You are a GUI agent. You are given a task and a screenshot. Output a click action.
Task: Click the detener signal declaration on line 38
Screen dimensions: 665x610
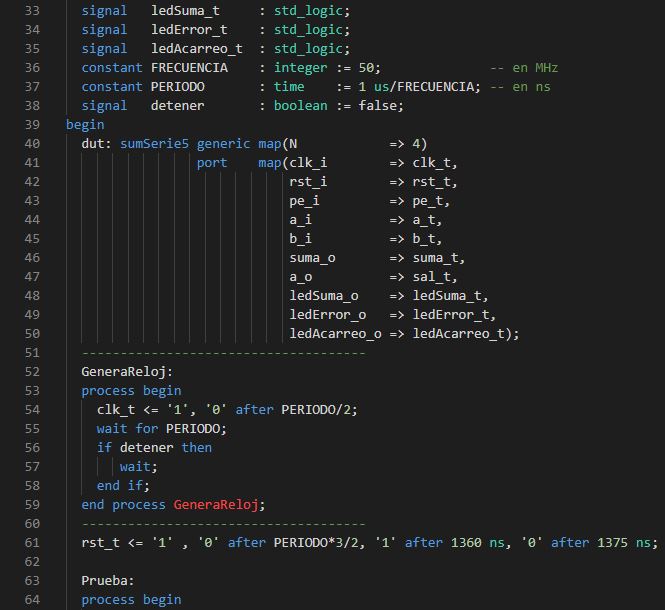click(177, 106)
